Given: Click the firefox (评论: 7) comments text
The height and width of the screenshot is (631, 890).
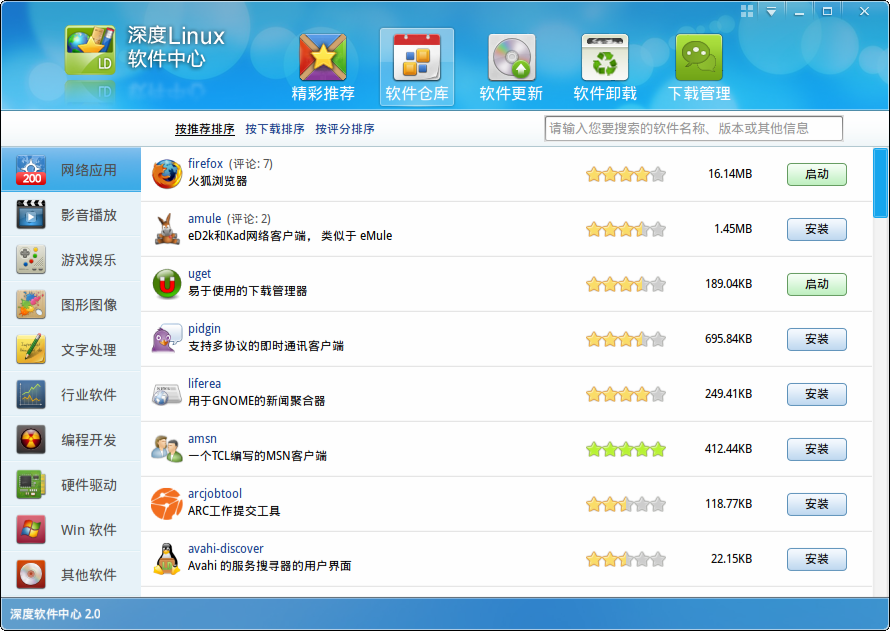Looking at the screenshot, I should tap(251, 164).
